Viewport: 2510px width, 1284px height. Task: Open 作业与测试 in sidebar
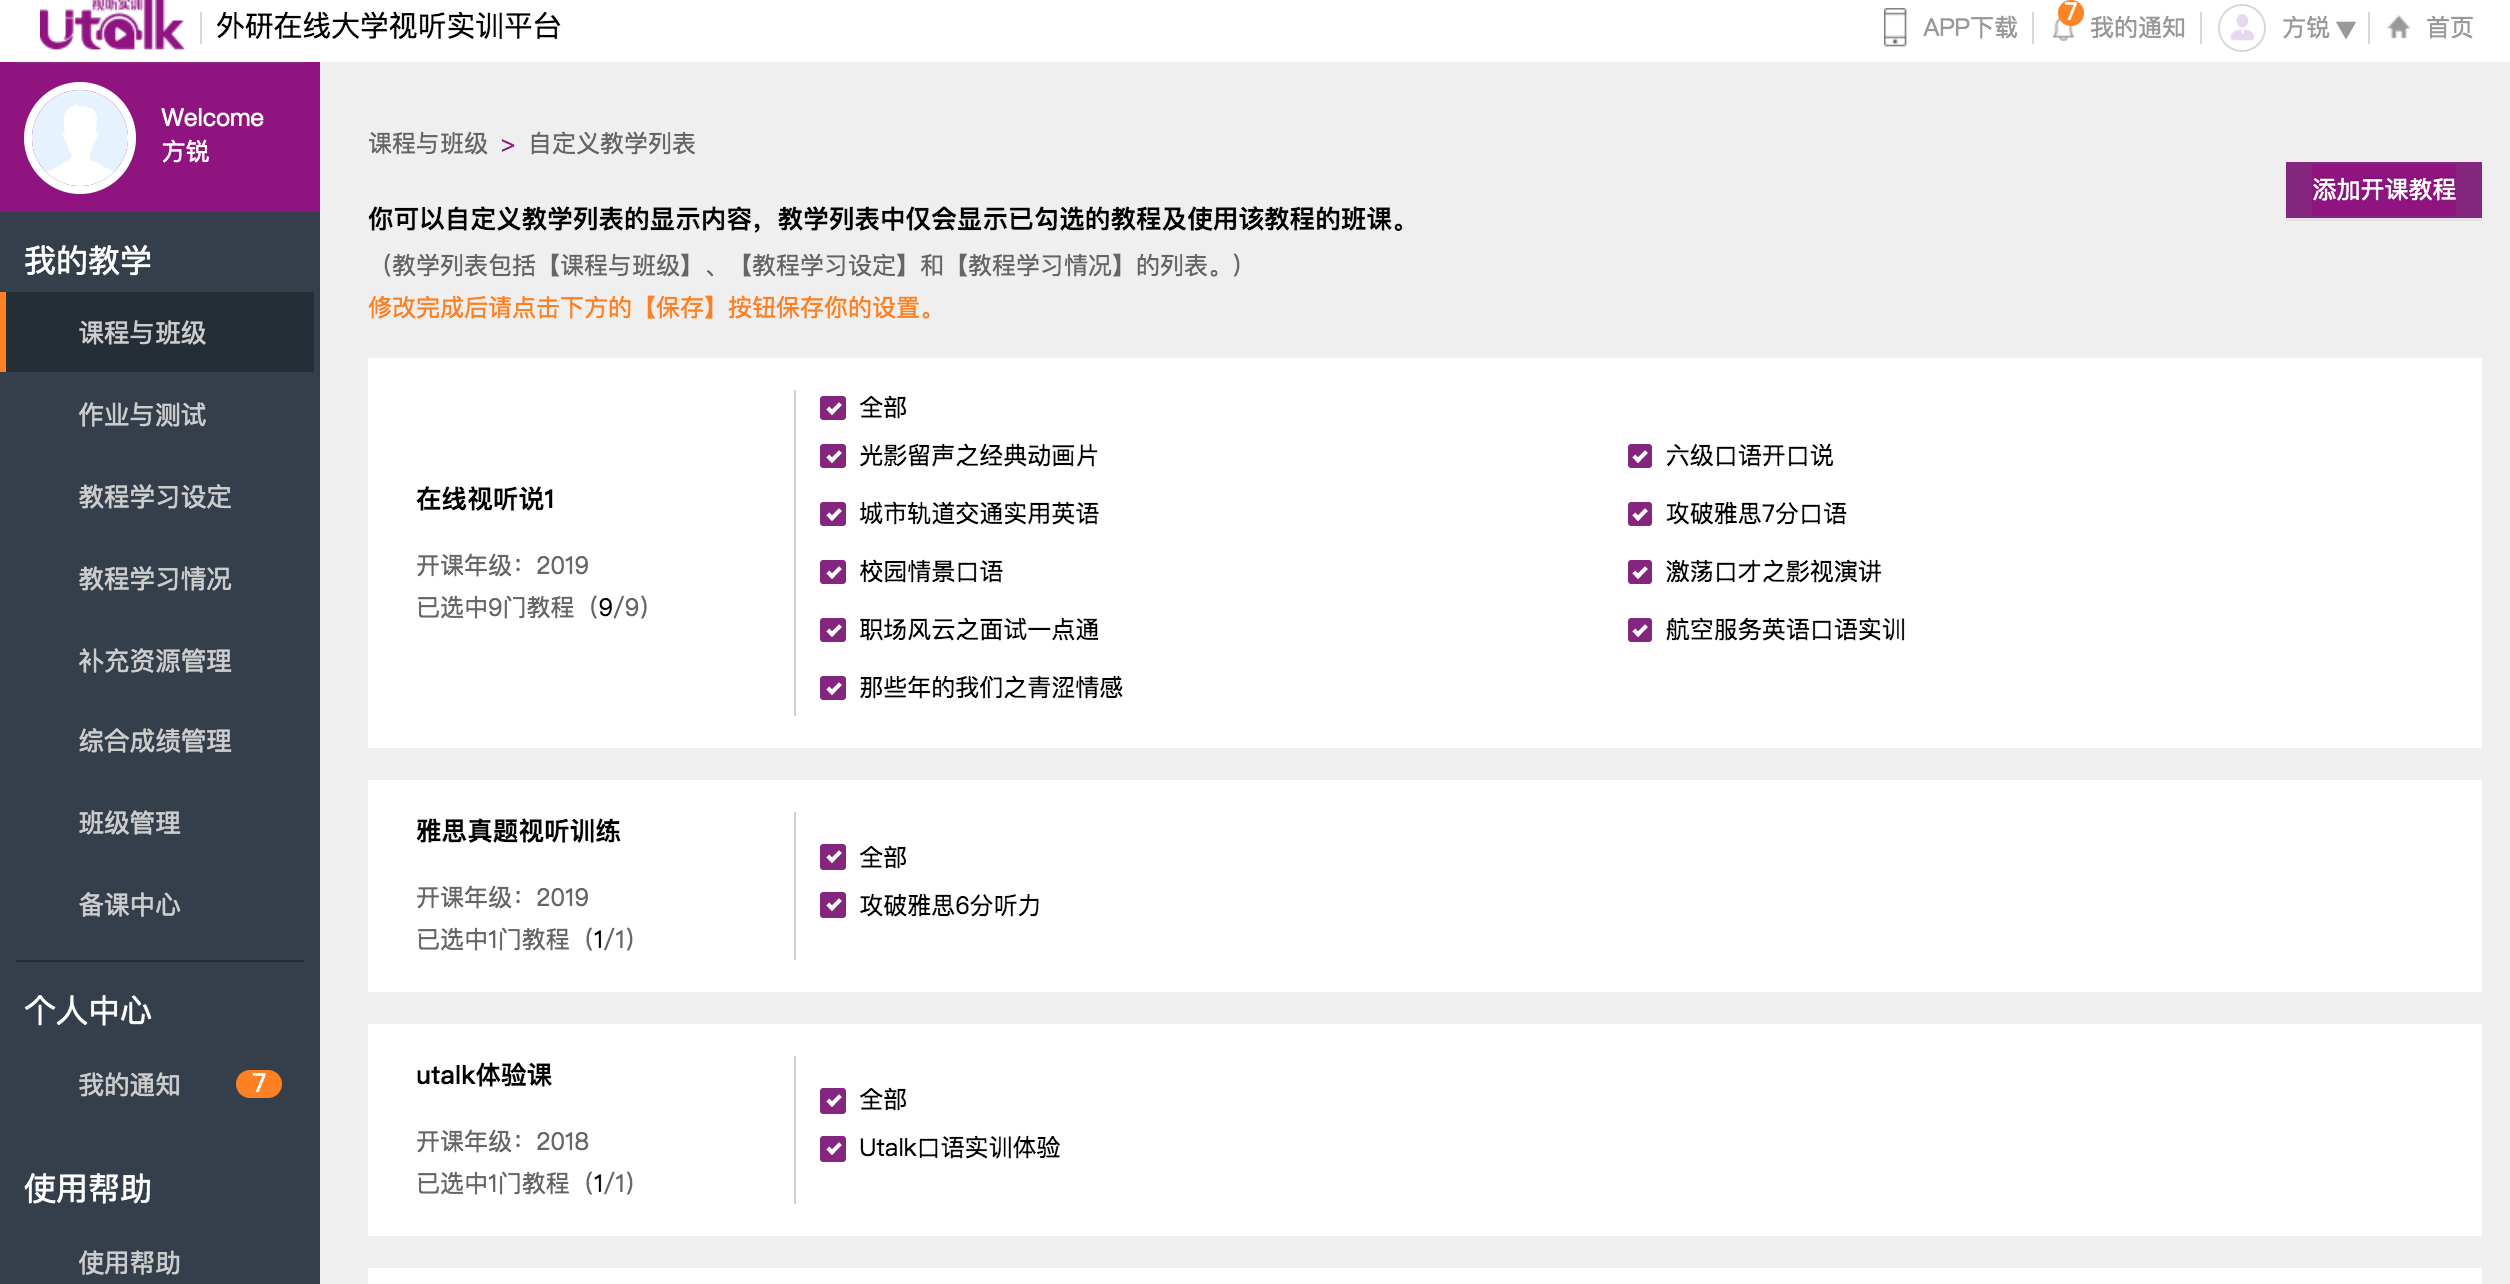coord(142,414)
